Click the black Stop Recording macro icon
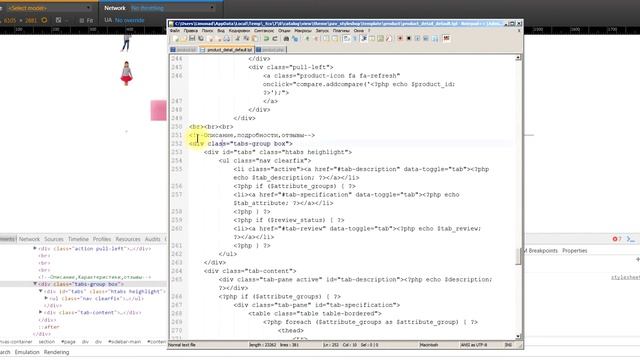This screenshot has width=640, height=360. [409, 38]
